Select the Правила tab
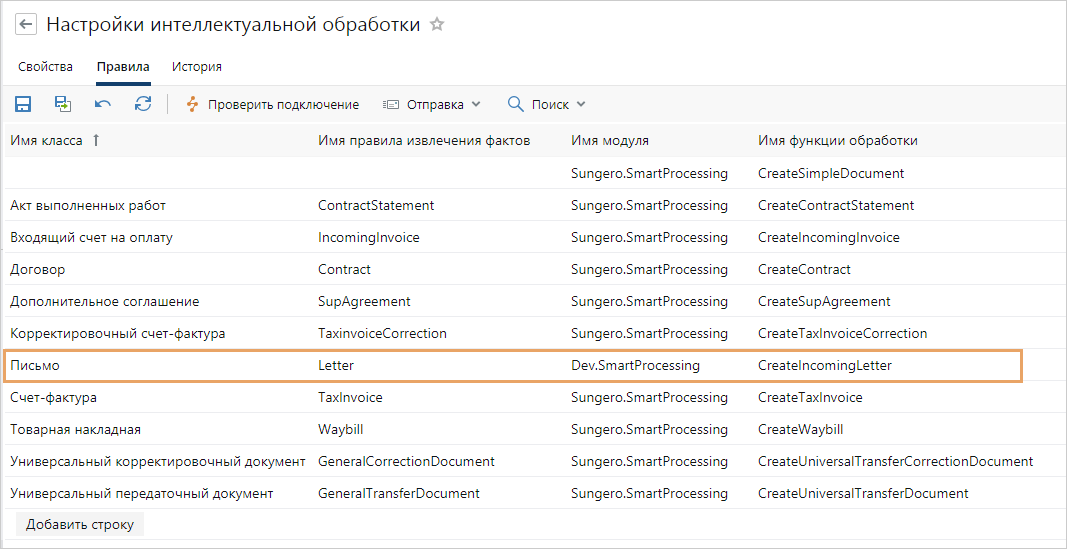This screenshot has height=549, width=1067. click(x=123, y=67)
